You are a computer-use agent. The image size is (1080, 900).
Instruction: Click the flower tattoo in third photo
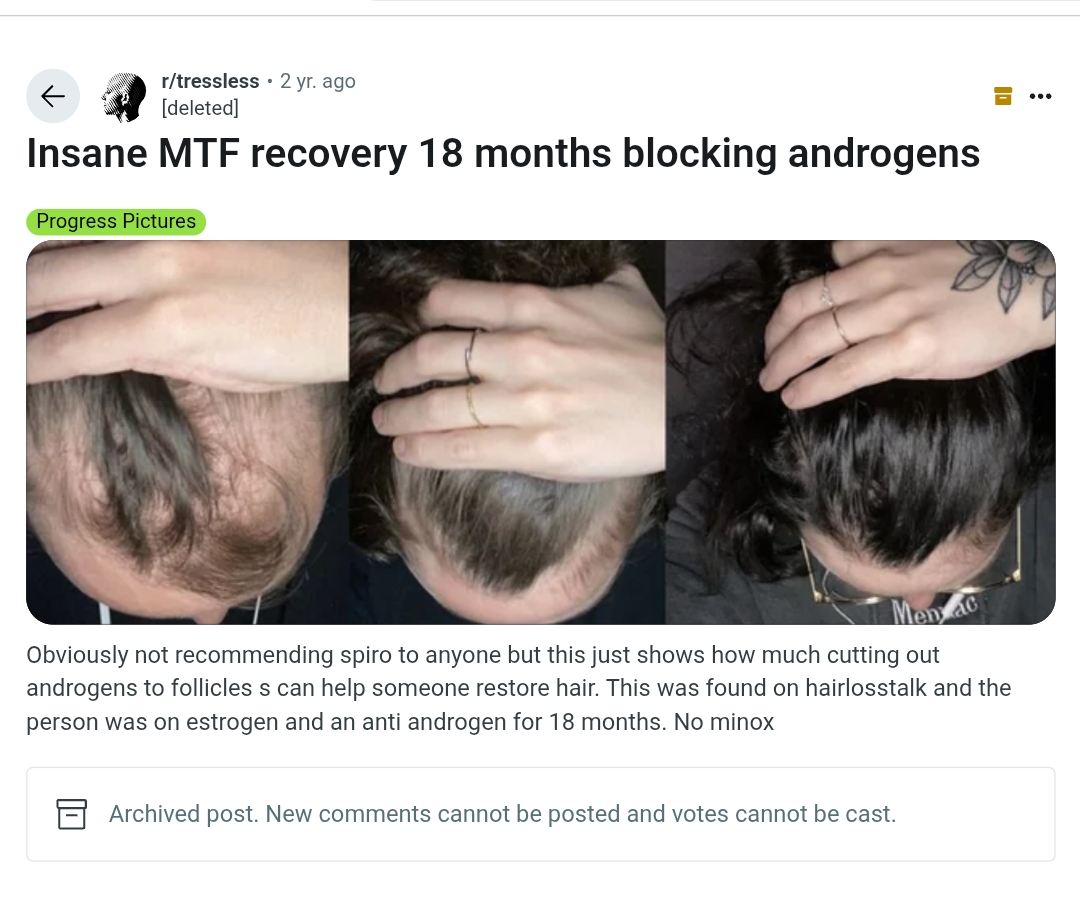tap(1004, 273)
